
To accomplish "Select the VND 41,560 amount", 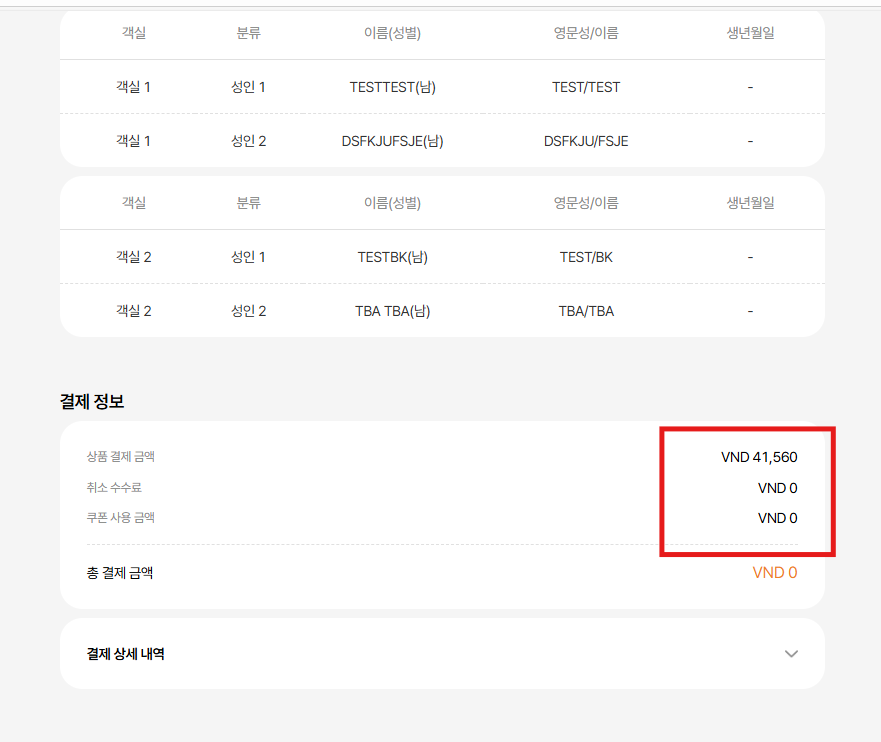I will click(759, 457).
